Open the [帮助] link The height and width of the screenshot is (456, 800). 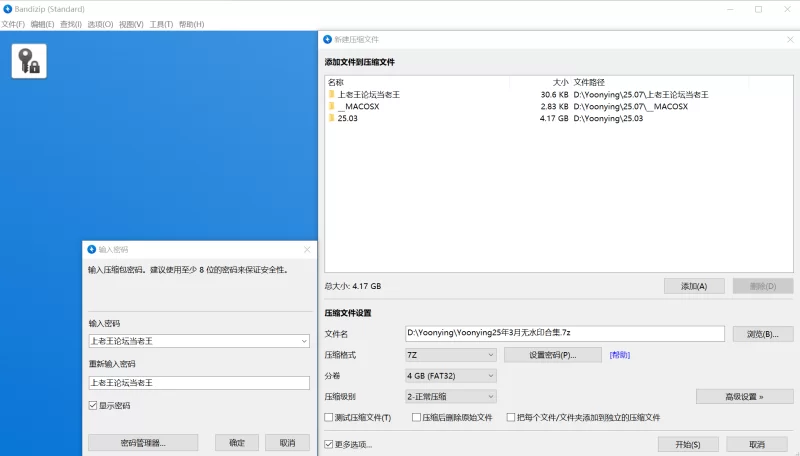coord(619,355)
